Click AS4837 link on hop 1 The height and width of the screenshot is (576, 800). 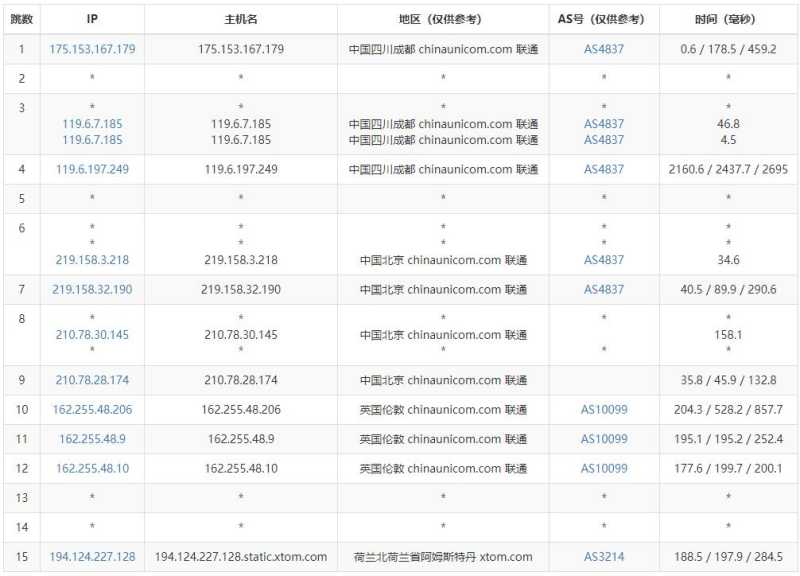click(x=604, y=48)
